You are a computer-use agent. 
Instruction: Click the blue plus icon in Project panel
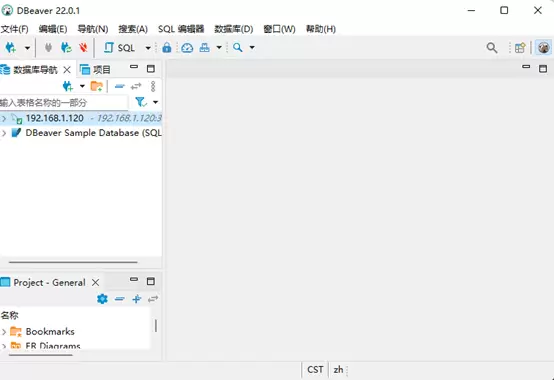pyautogui.click(x=136, y=299)
